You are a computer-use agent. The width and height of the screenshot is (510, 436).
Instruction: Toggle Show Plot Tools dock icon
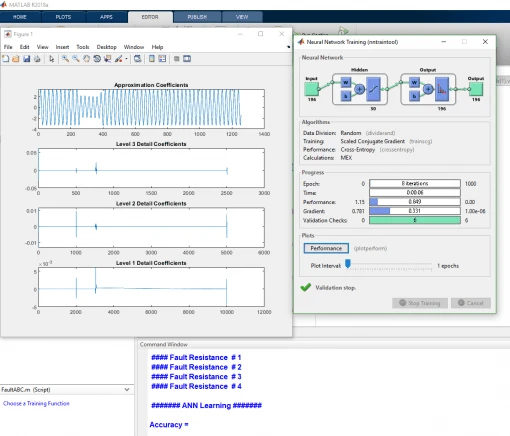[187, 59]
